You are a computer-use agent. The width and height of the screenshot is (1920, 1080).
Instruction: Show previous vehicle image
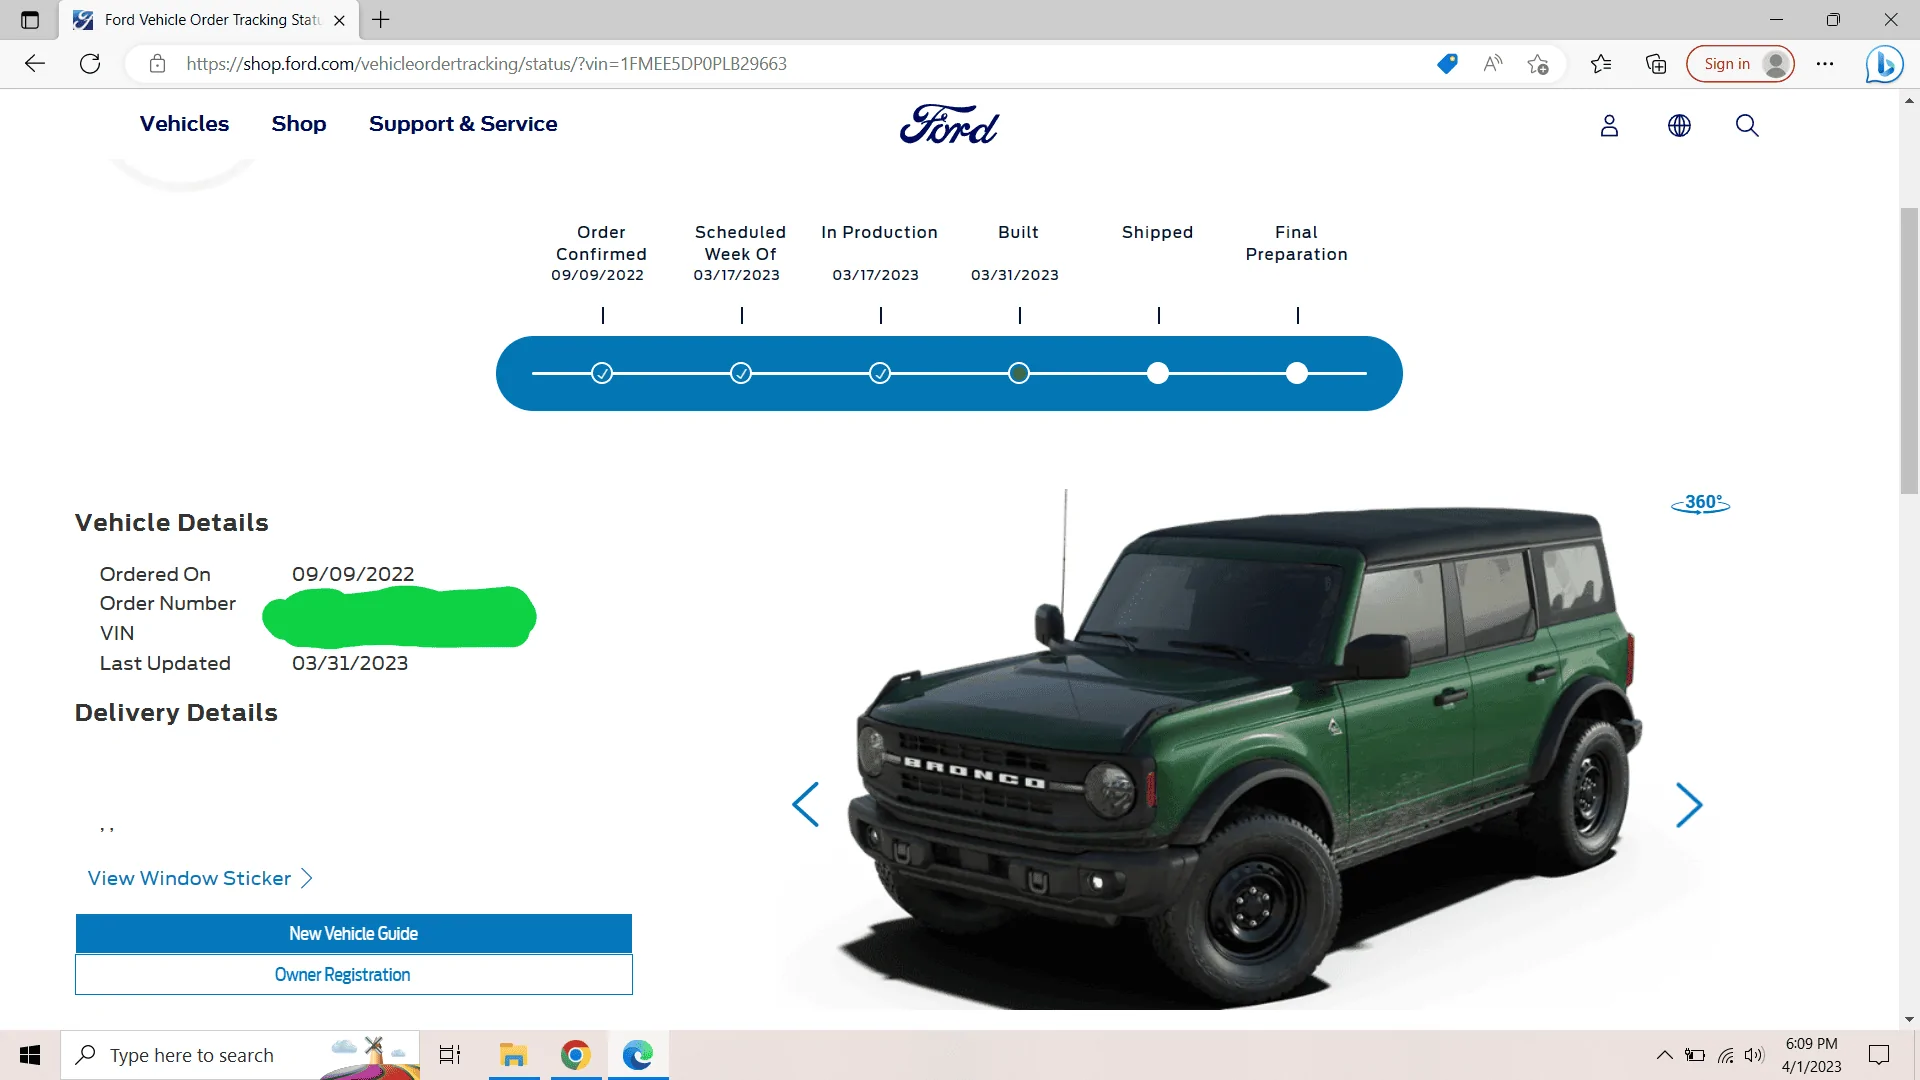point(805,805)
